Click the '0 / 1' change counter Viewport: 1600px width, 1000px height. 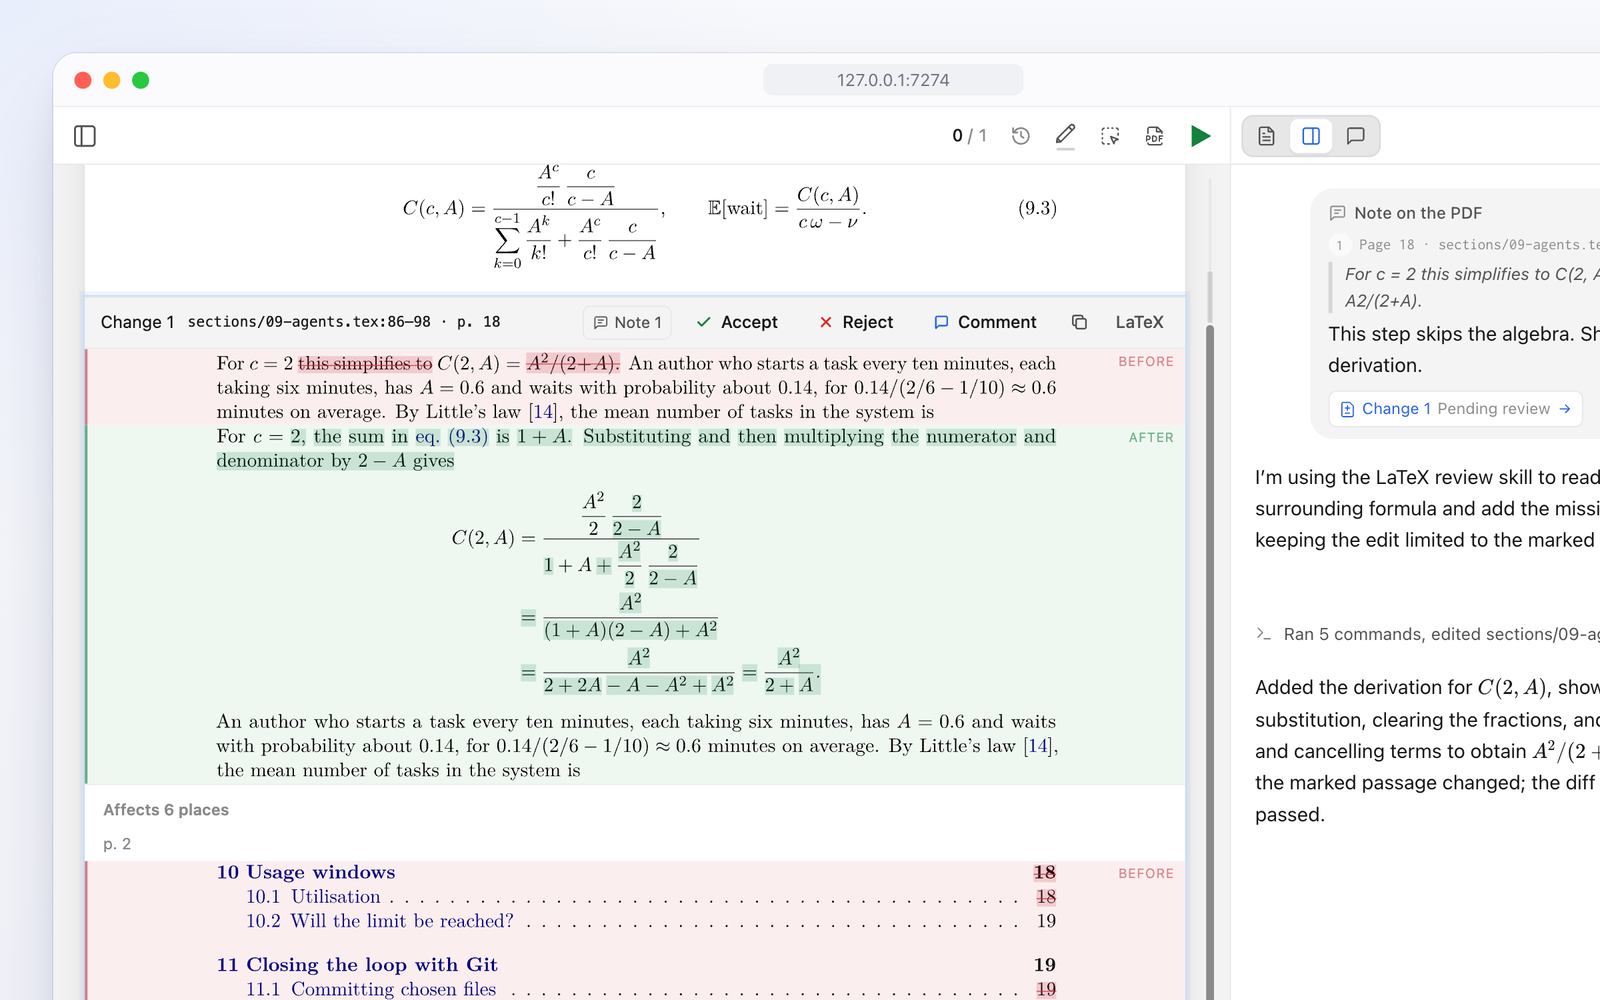pos(969,136)
